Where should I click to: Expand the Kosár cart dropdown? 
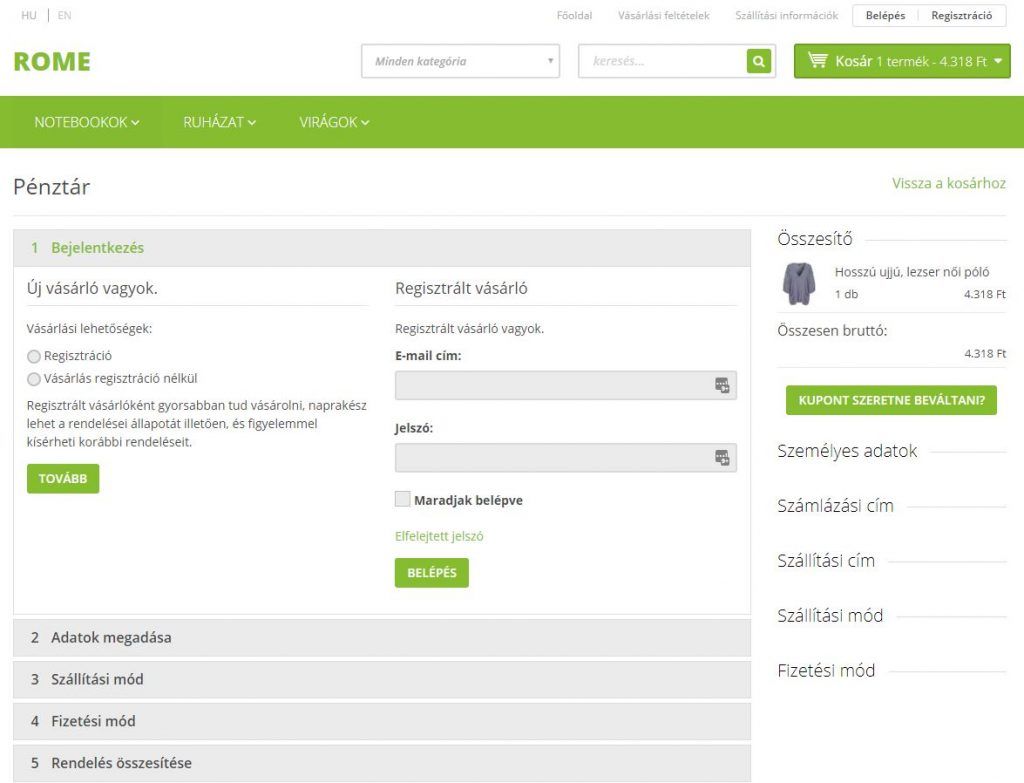(902, 61)
